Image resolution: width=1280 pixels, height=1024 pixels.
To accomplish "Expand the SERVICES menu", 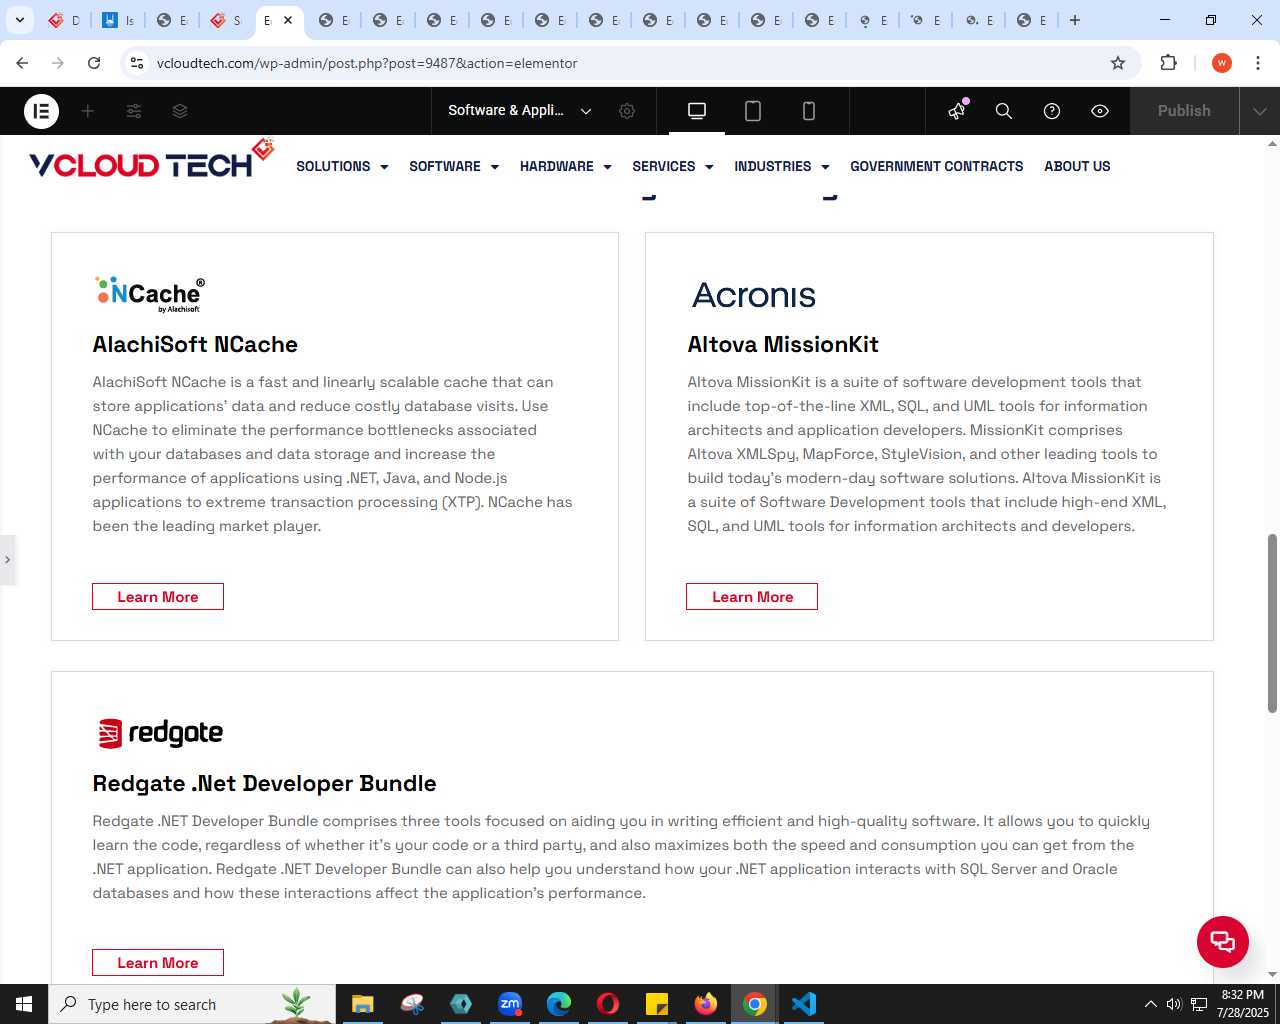I will click(x=673, y=166).
